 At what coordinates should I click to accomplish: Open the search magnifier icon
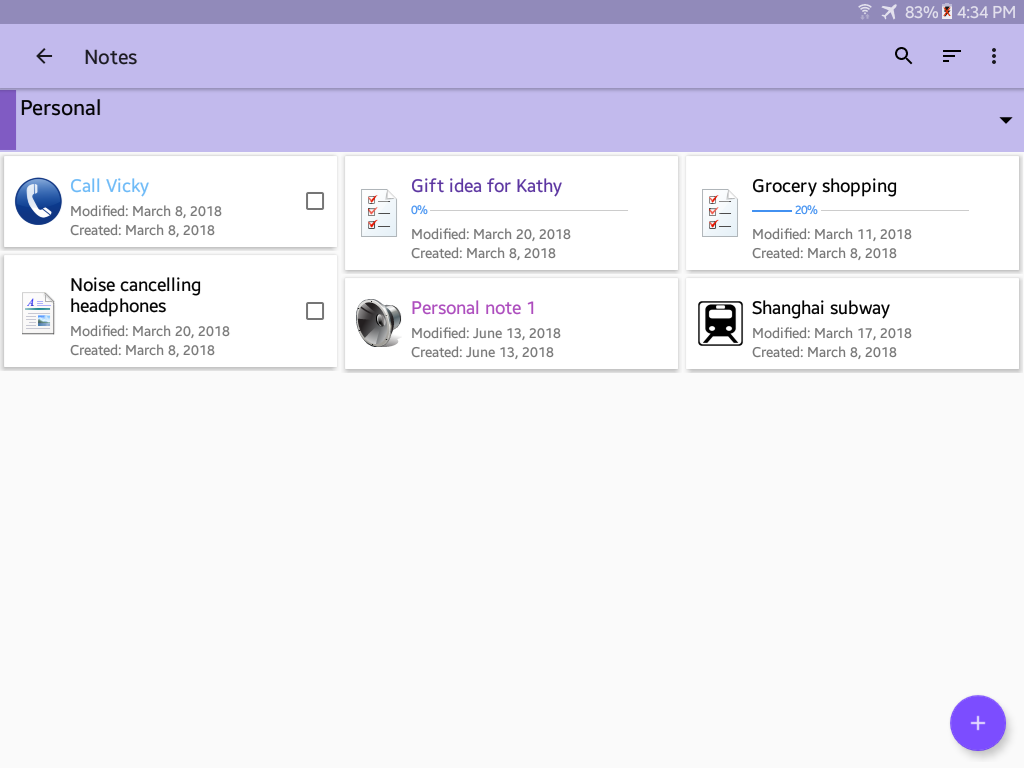903,56
